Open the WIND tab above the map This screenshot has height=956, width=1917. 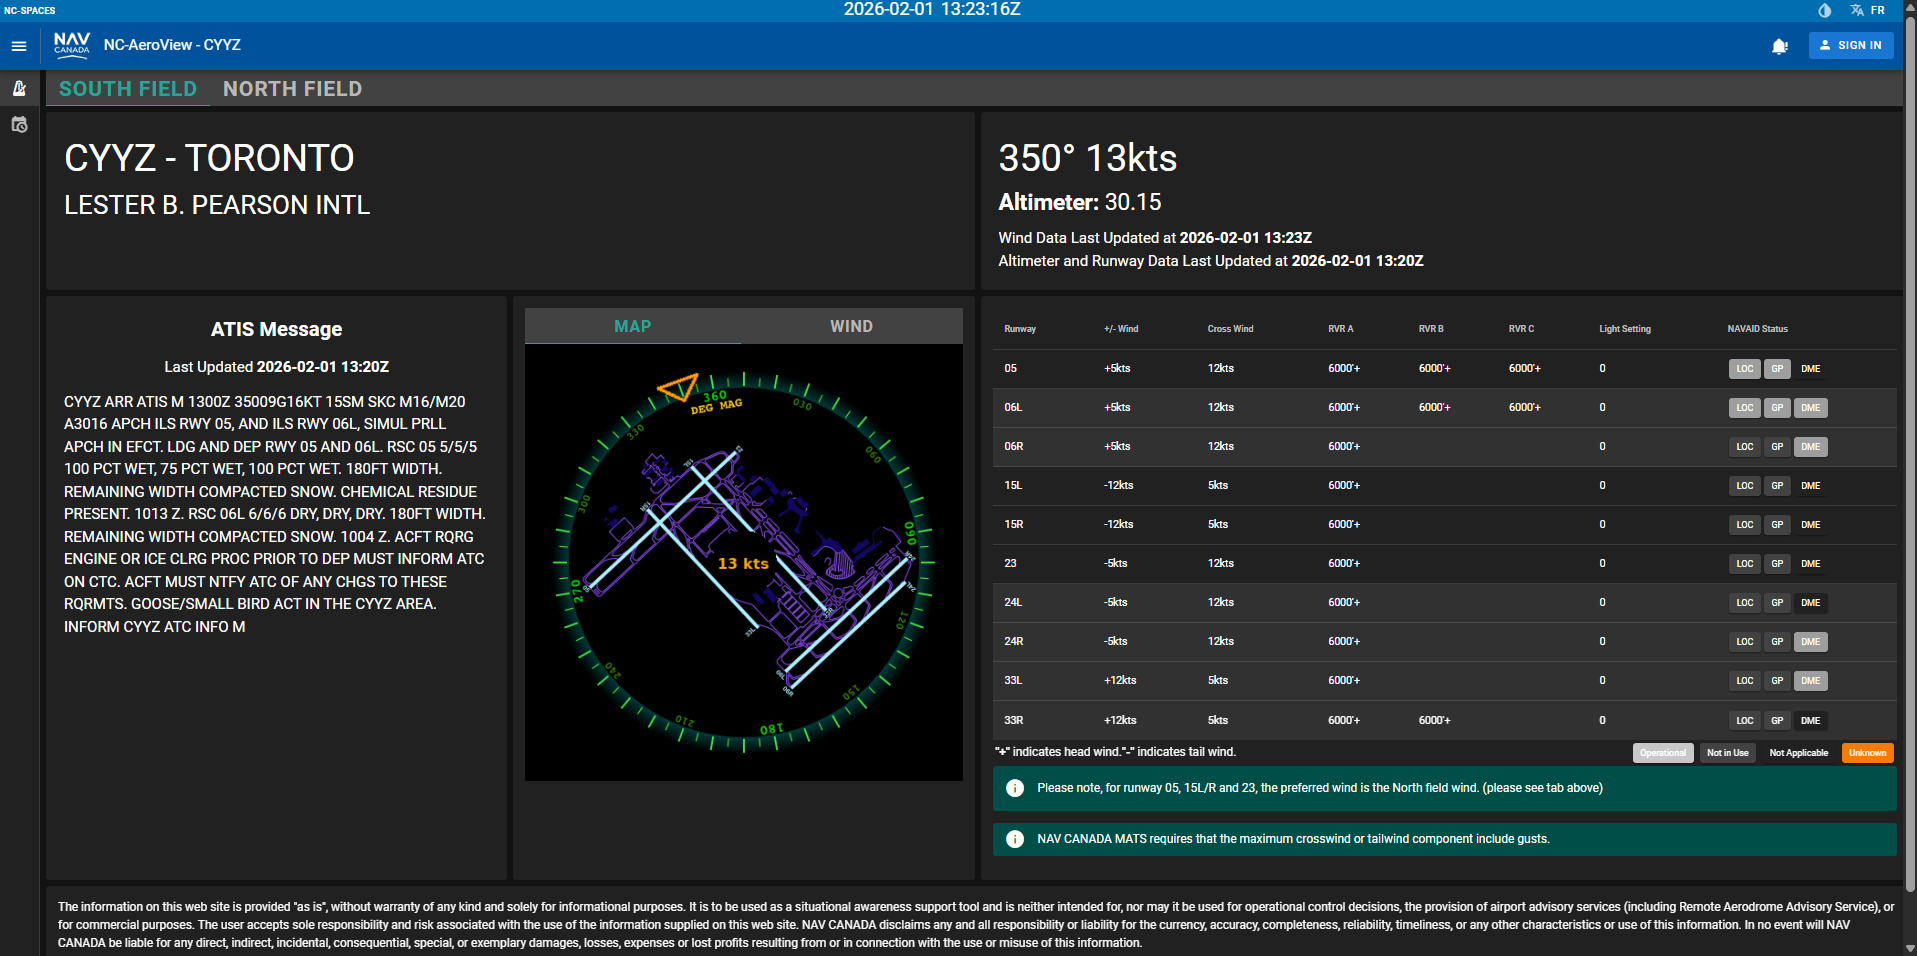850,325
